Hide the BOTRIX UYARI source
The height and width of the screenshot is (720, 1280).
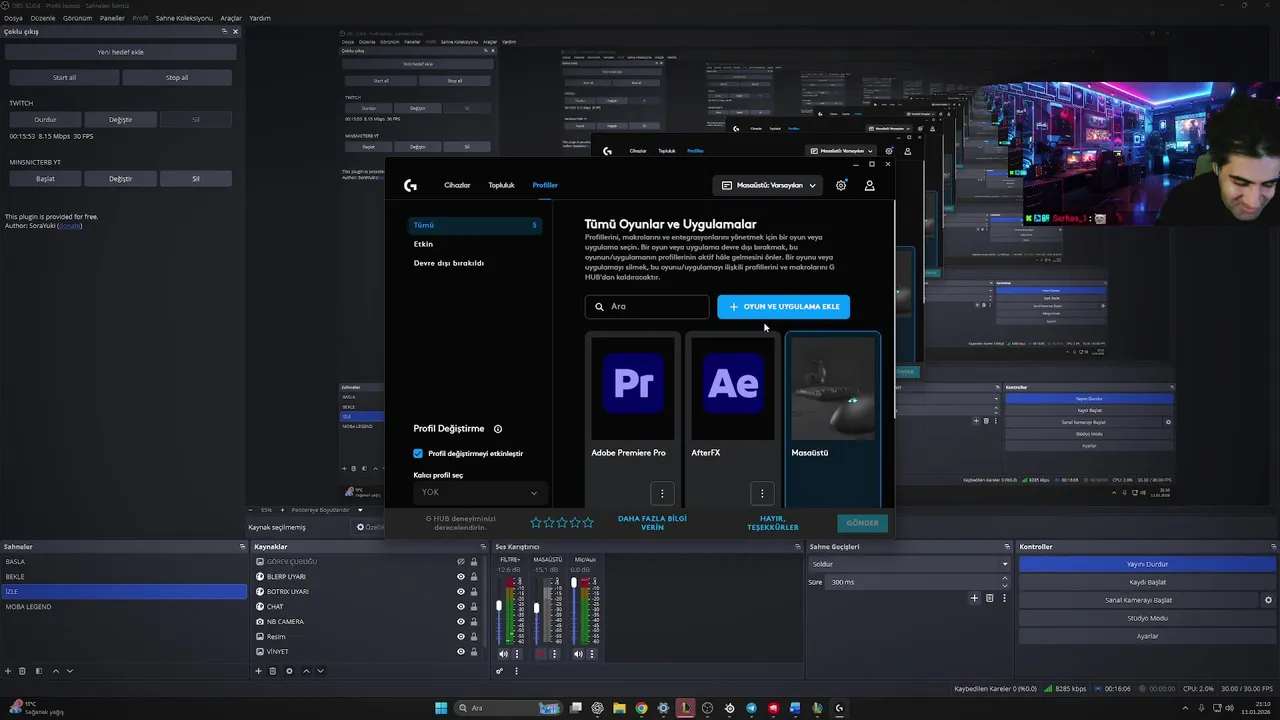[461, 592]
